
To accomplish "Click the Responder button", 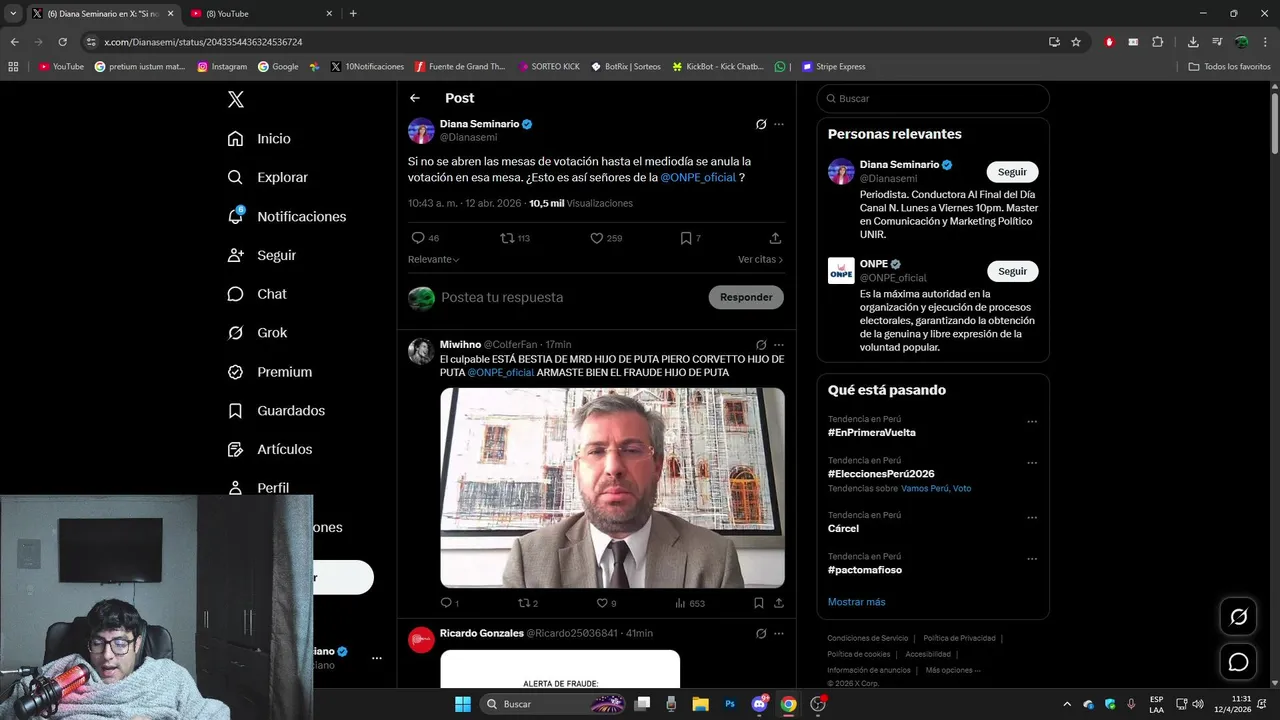I will (x=746, y=297).
